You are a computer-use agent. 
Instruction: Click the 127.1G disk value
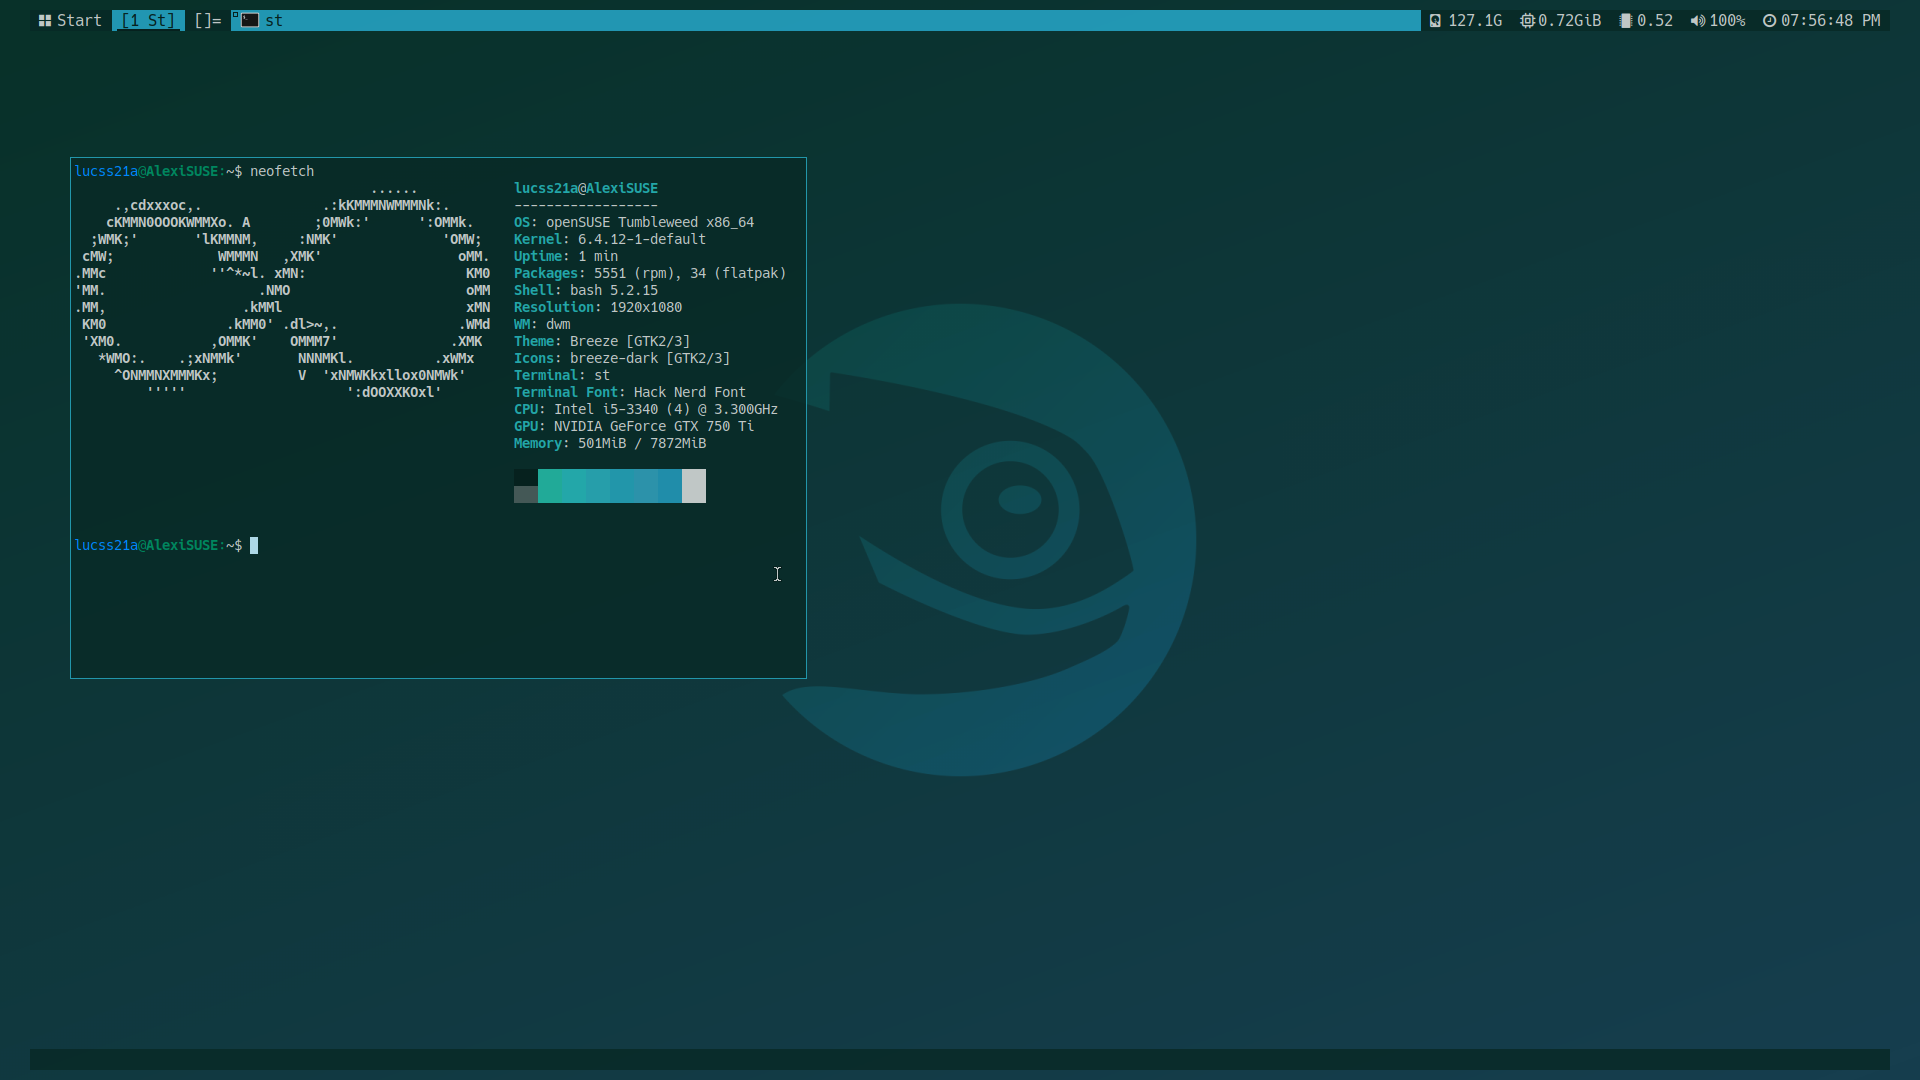[1475, 20]
